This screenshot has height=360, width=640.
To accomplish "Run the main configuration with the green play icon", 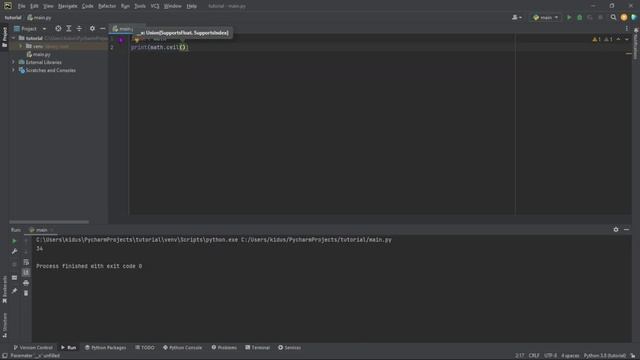I will coord(569,18).
